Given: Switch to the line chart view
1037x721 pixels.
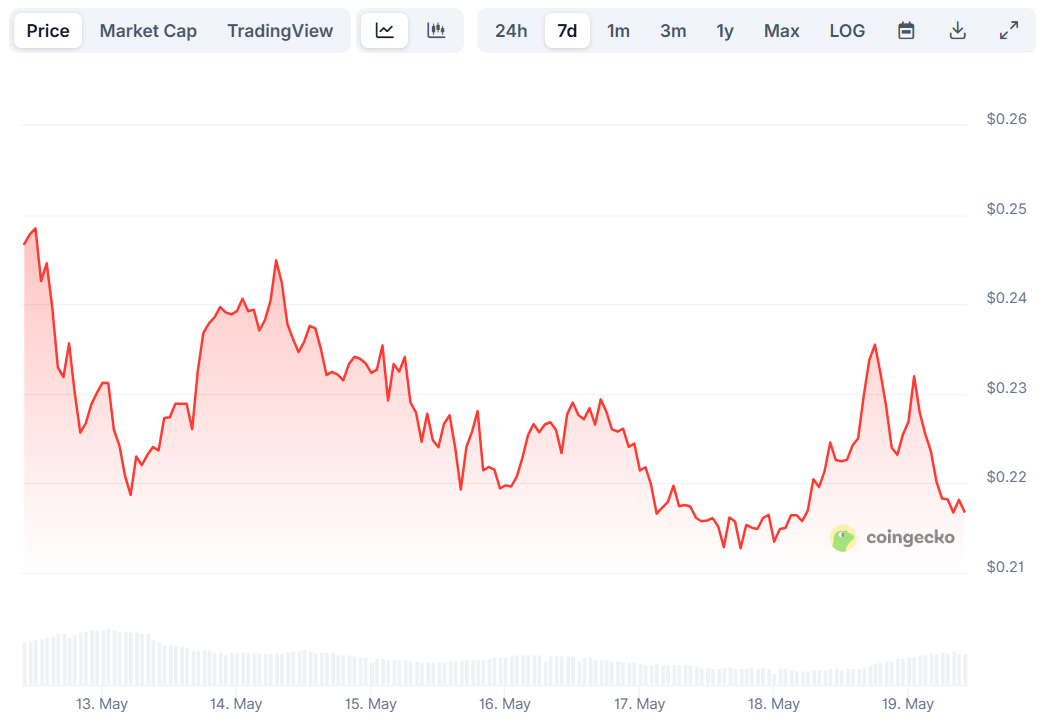Looking at the screenshot, I should point(385,30).
